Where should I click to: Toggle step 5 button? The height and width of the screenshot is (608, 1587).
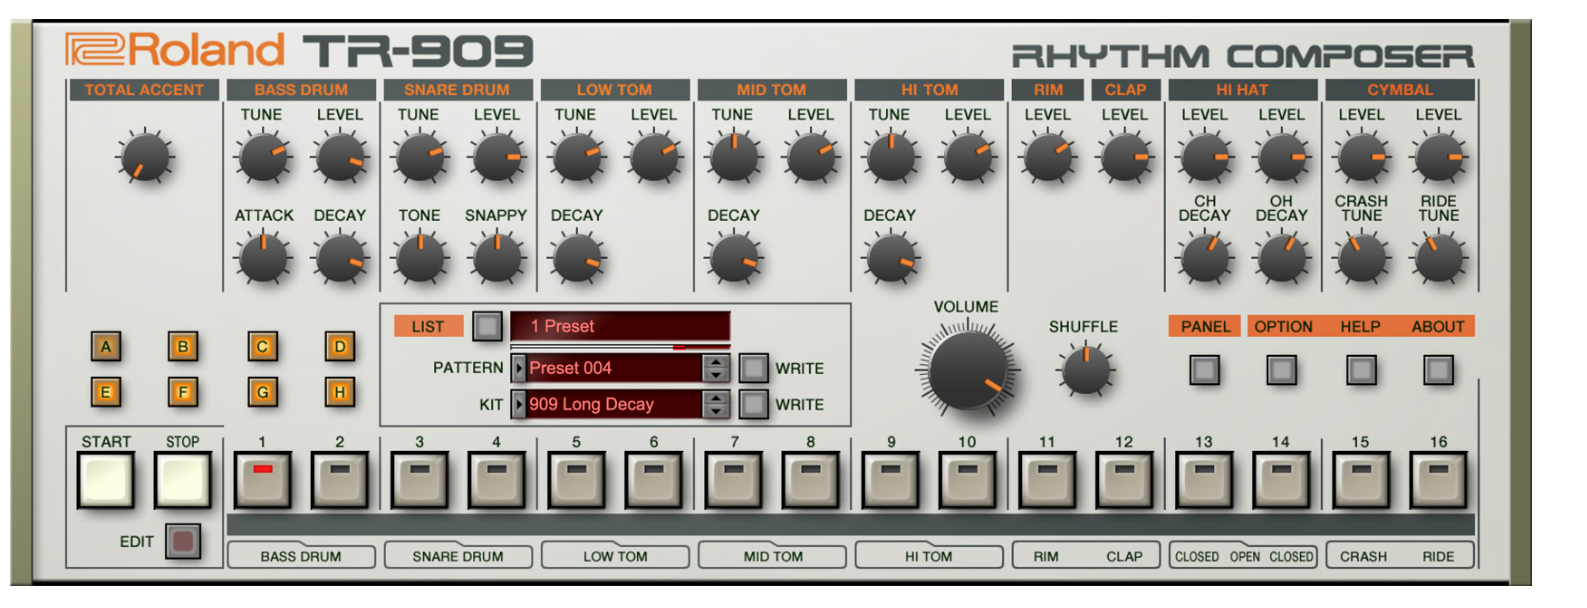tap(576, 481)
